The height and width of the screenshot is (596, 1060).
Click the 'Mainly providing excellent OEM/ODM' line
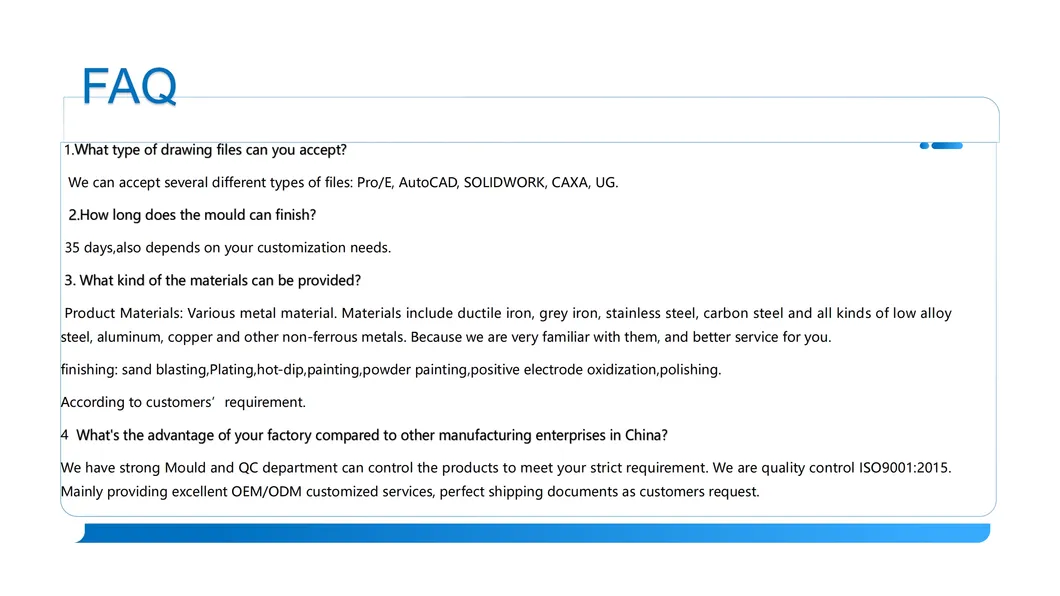(x=410, y=492)
